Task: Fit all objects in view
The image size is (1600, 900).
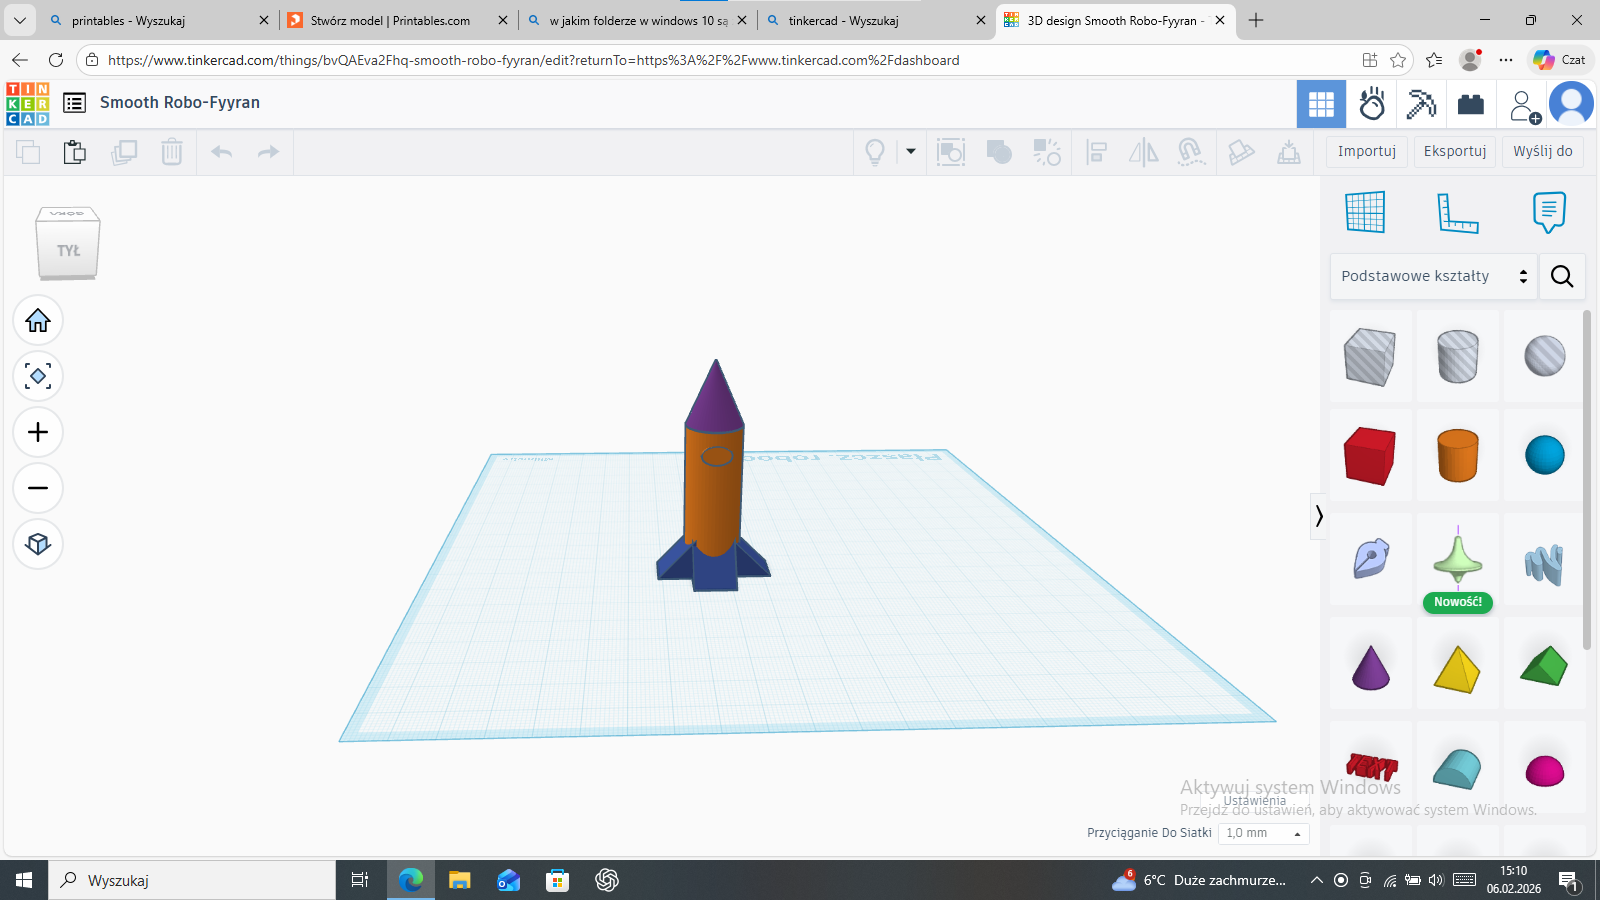Action: 38,377
